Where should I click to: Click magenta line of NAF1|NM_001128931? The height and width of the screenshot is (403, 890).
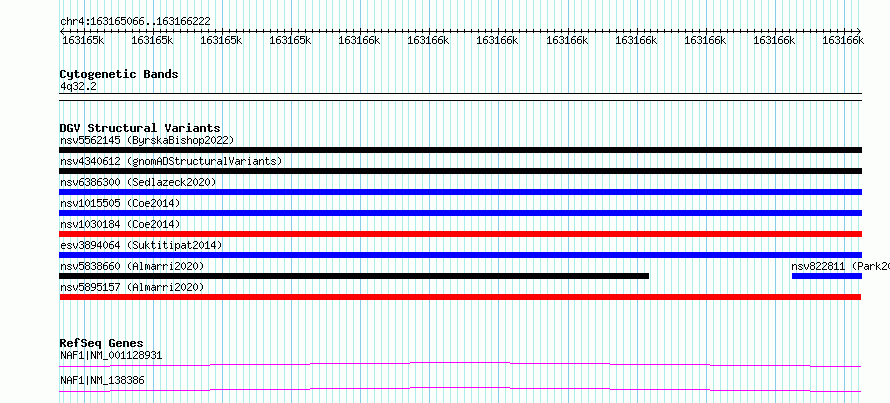click(460, 364)
